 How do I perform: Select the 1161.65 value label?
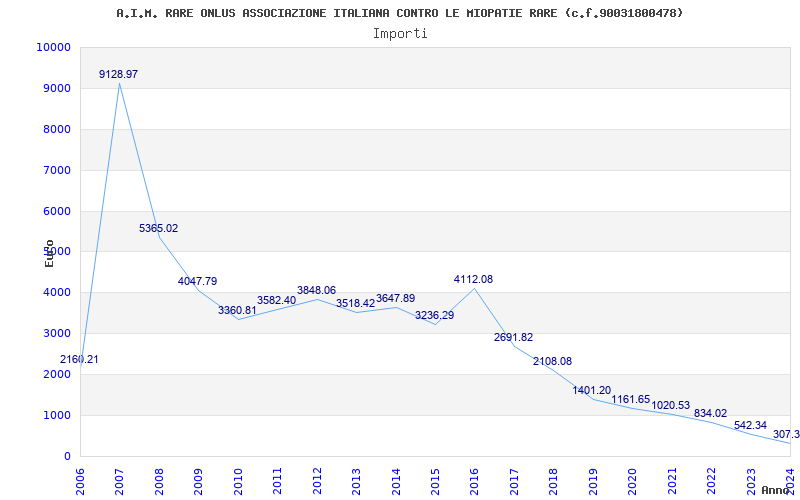tap(631, 399)
